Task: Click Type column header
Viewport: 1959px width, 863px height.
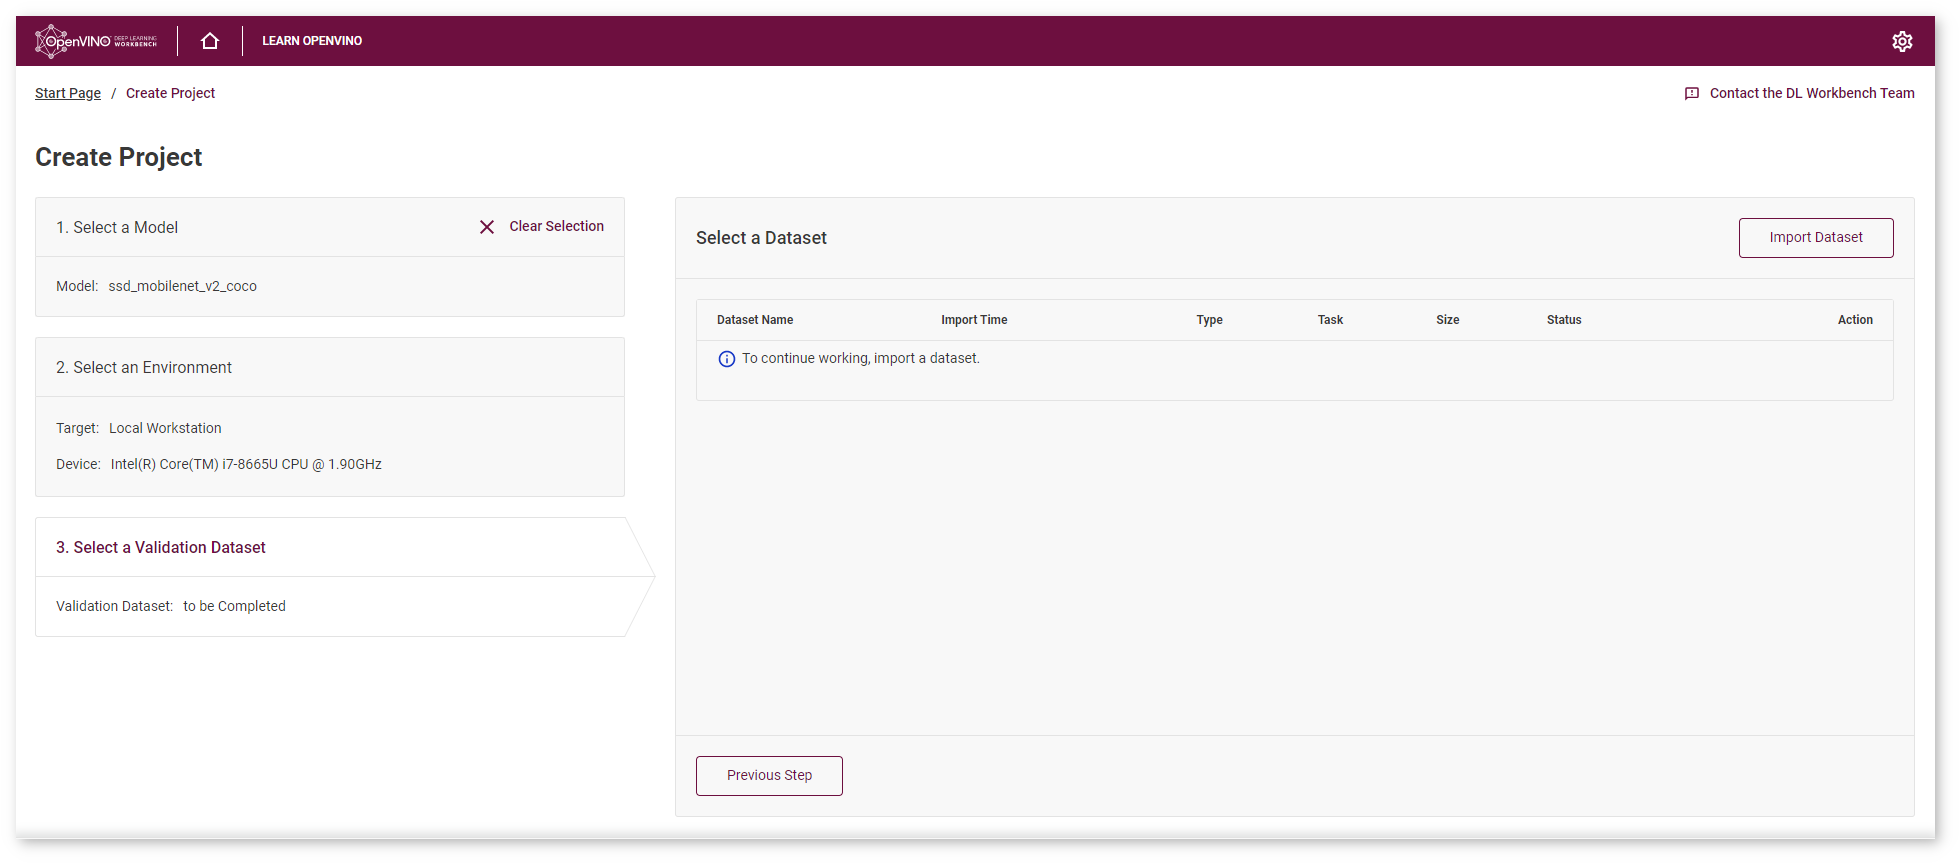Action: pos(1209,320)
